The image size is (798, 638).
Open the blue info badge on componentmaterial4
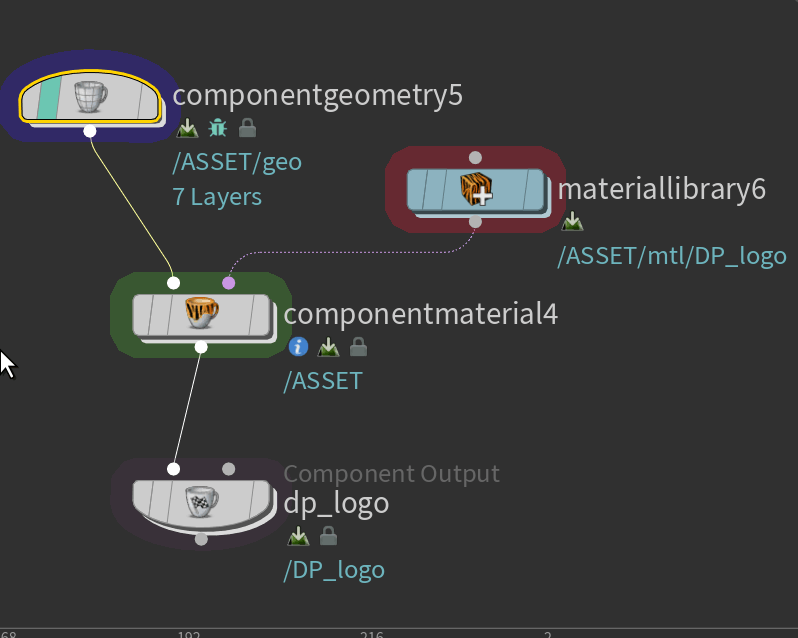[298, 347]
